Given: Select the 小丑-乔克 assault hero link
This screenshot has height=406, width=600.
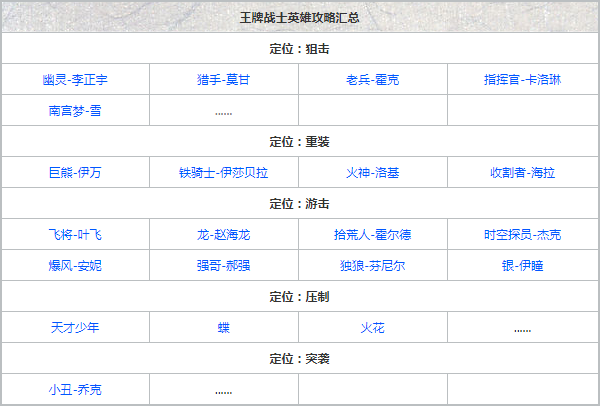Looking at the screenshot, I should point(75,389).
